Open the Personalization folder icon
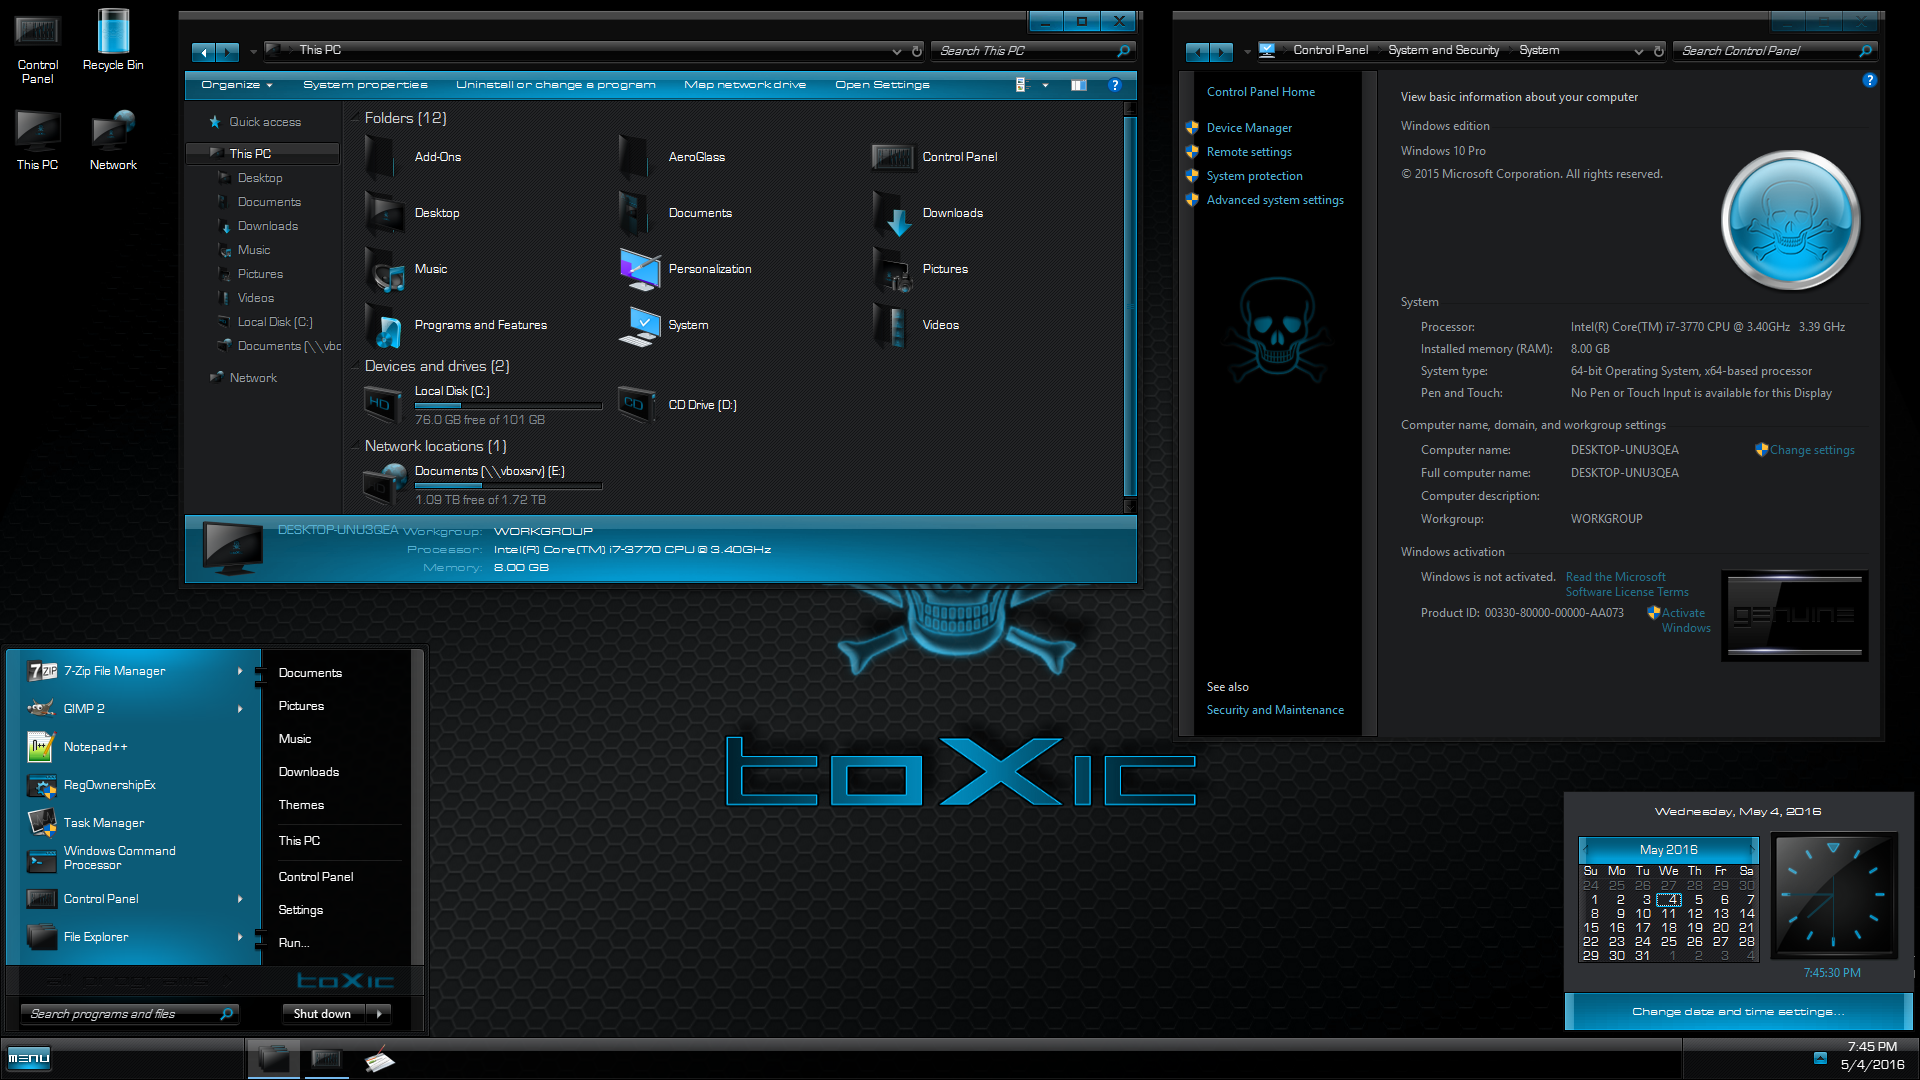This screenshot has height=1080, width=1920. coord(640,269)
